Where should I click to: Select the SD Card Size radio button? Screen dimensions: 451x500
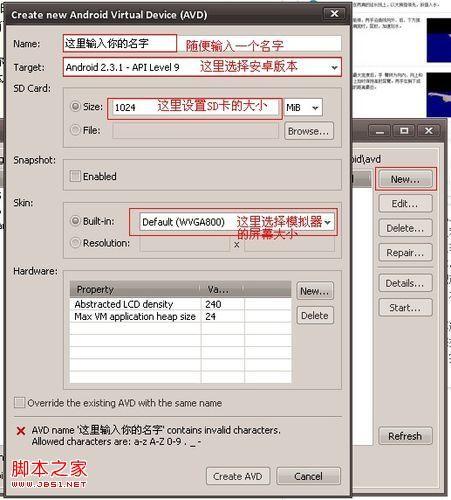point(76,106)
